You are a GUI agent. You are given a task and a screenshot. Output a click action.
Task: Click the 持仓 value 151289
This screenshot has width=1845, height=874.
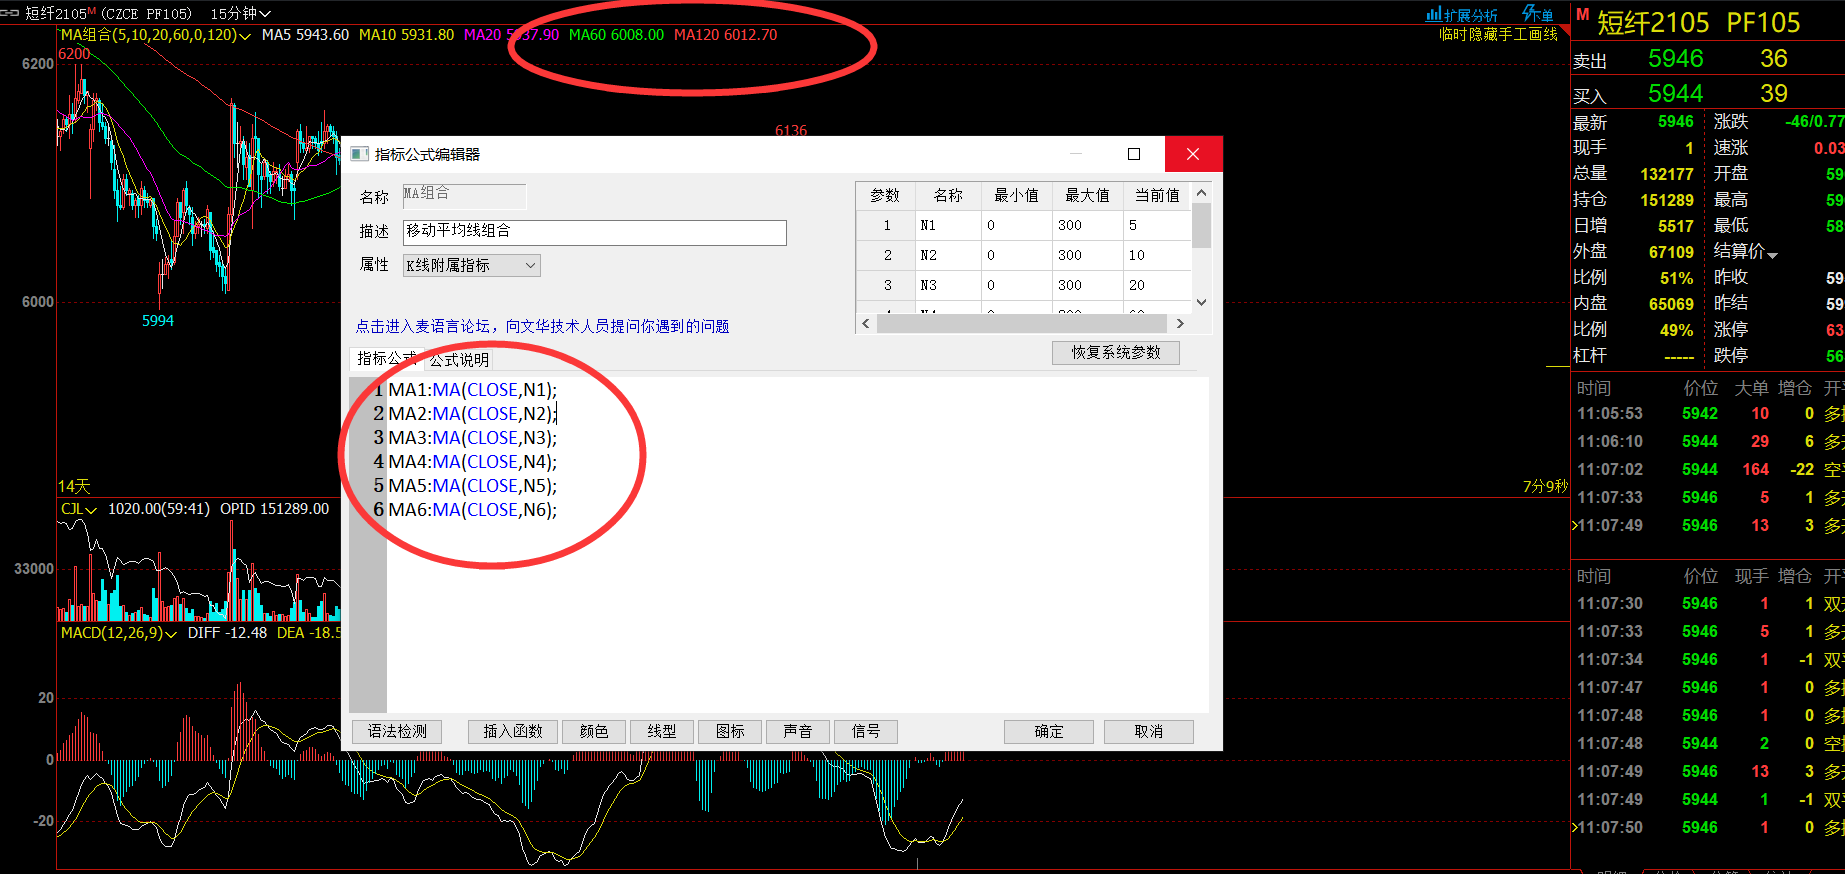pos(1667,200)
